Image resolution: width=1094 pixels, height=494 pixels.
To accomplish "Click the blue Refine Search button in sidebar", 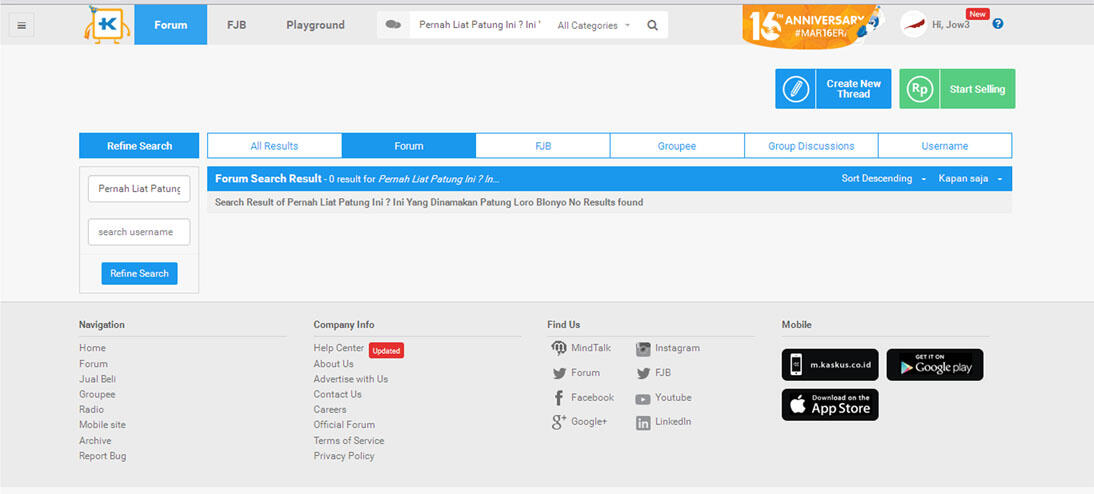I will [x=140, y=274].
